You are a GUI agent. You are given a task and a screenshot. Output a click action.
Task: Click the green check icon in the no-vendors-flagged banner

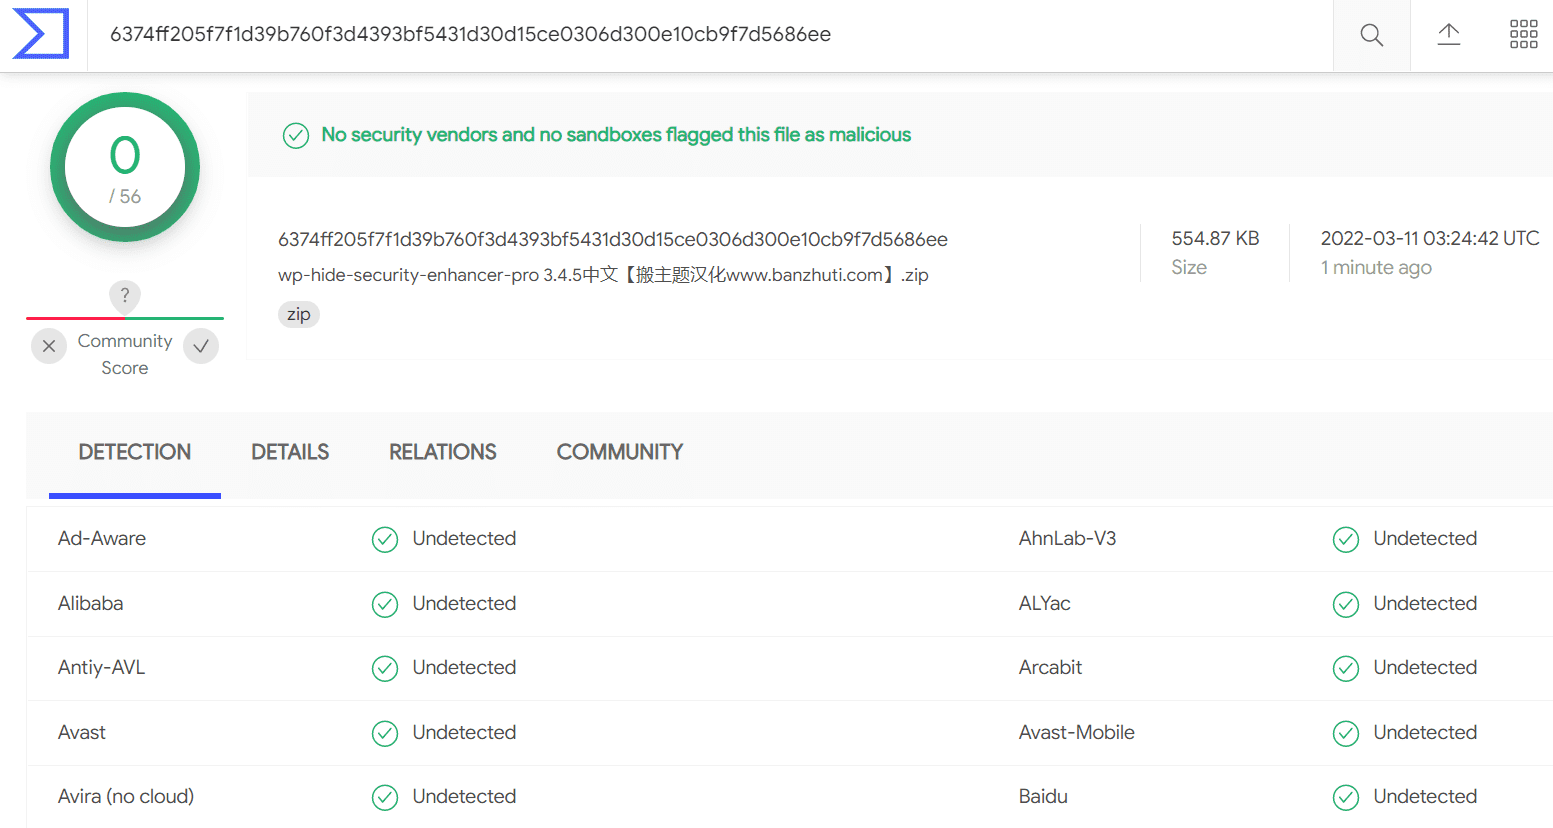296,135
